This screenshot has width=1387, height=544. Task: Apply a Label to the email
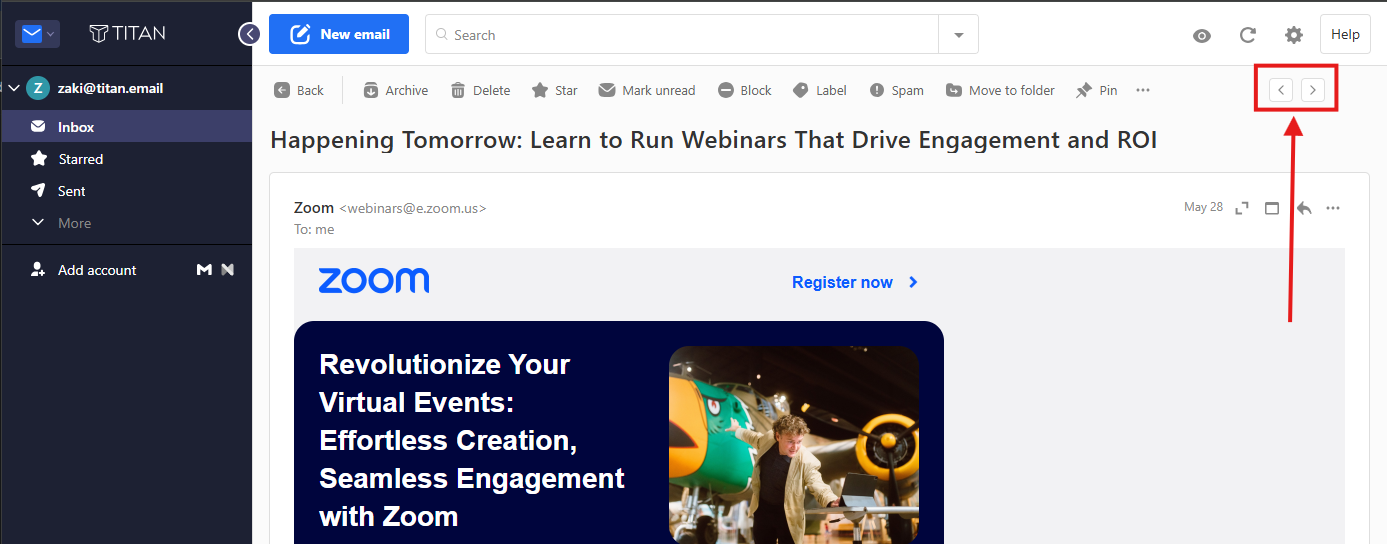click(x=819, y=90)
